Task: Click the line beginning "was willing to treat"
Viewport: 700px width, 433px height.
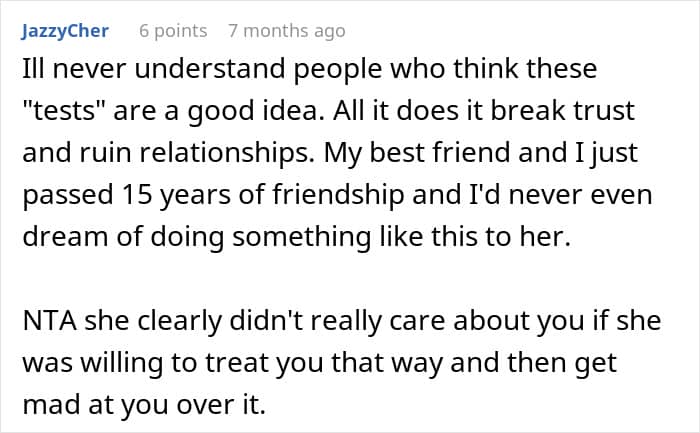Action: point(320,363)
